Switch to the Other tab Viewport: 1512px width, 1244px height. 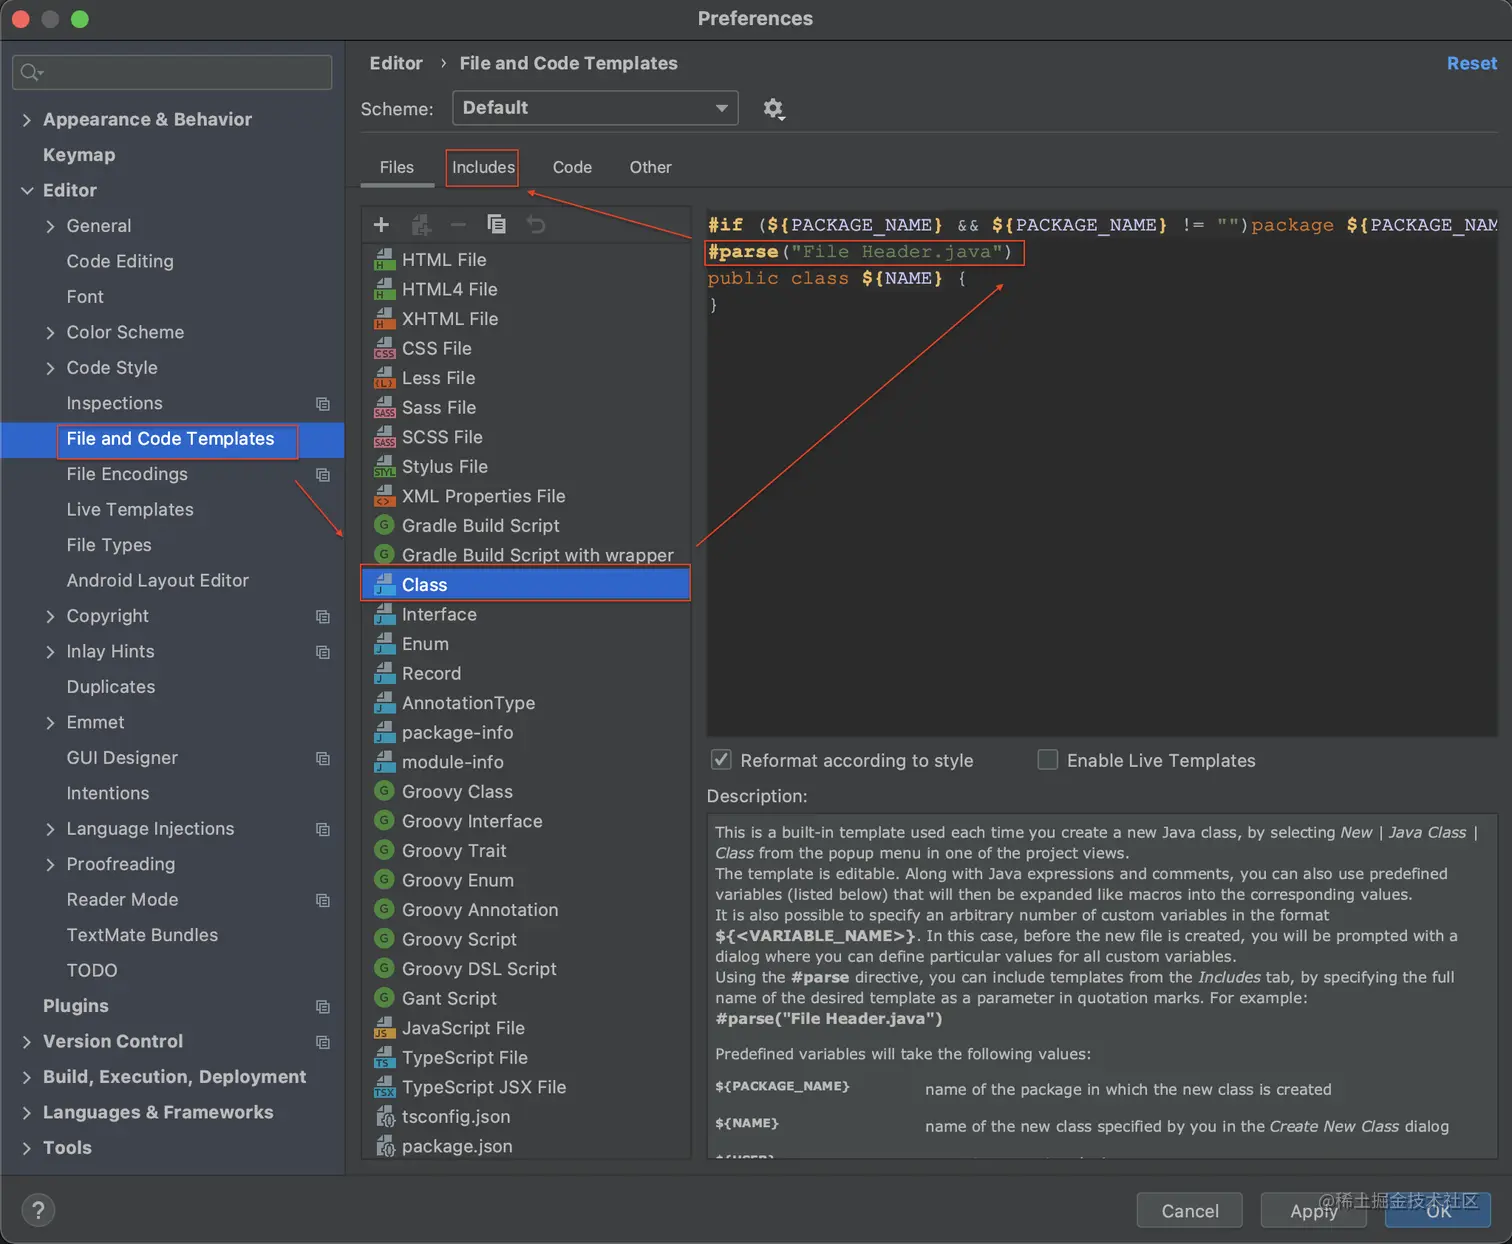(650, 167)
